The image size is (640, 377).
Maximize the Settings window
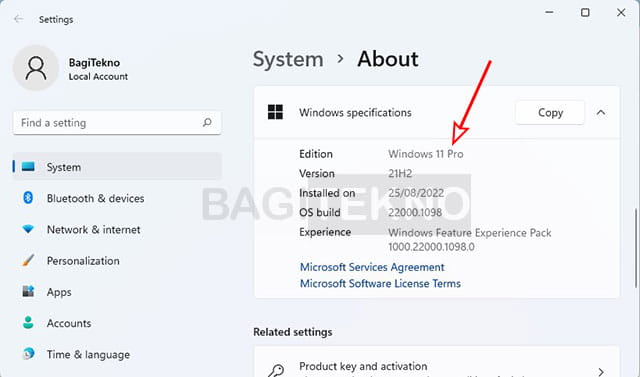[x=585, y=13]
